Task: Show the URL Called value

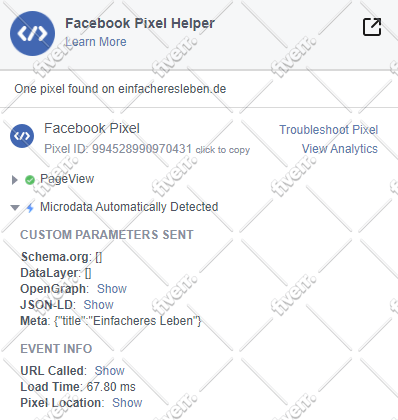Action: [x=110, y=371]
